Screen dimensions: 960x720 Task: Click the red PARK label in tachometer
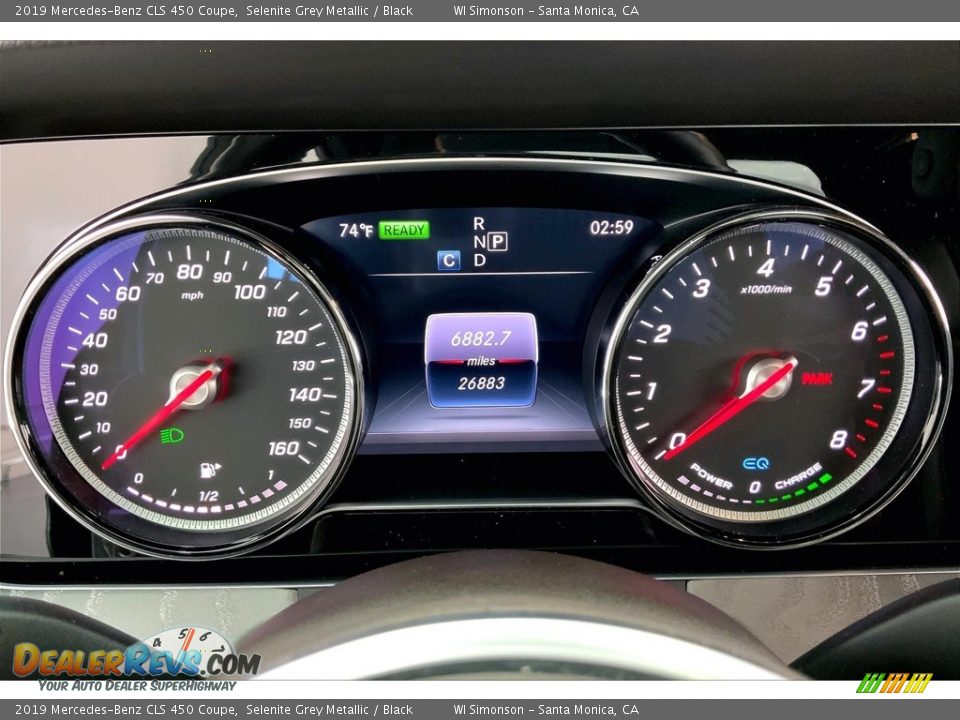point(817,379)
